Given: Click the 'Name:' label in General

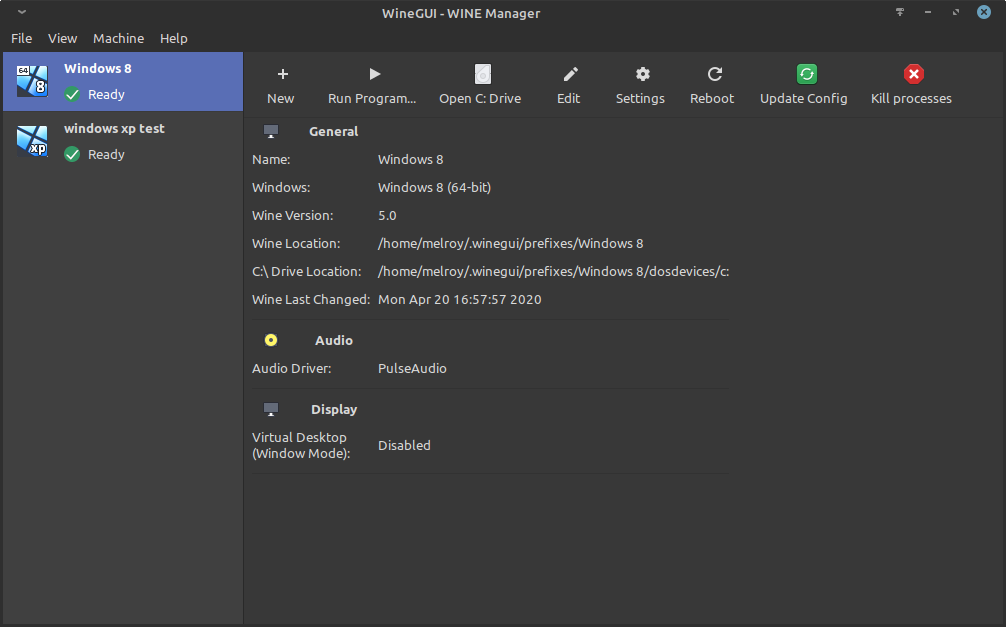Looking at the screenshot, I should point(271,160).
